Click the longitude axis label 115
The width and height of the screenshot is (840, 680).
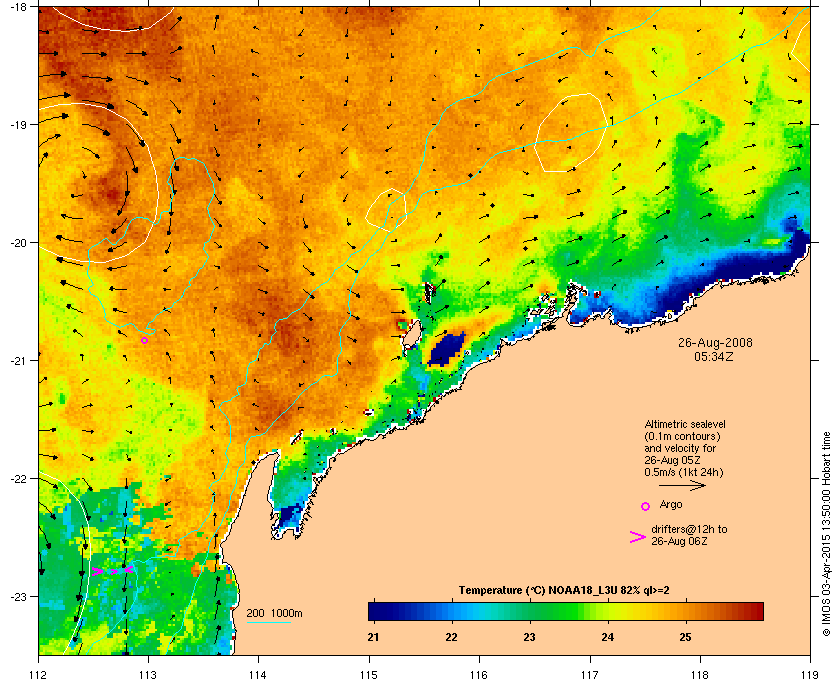[369, 675]
